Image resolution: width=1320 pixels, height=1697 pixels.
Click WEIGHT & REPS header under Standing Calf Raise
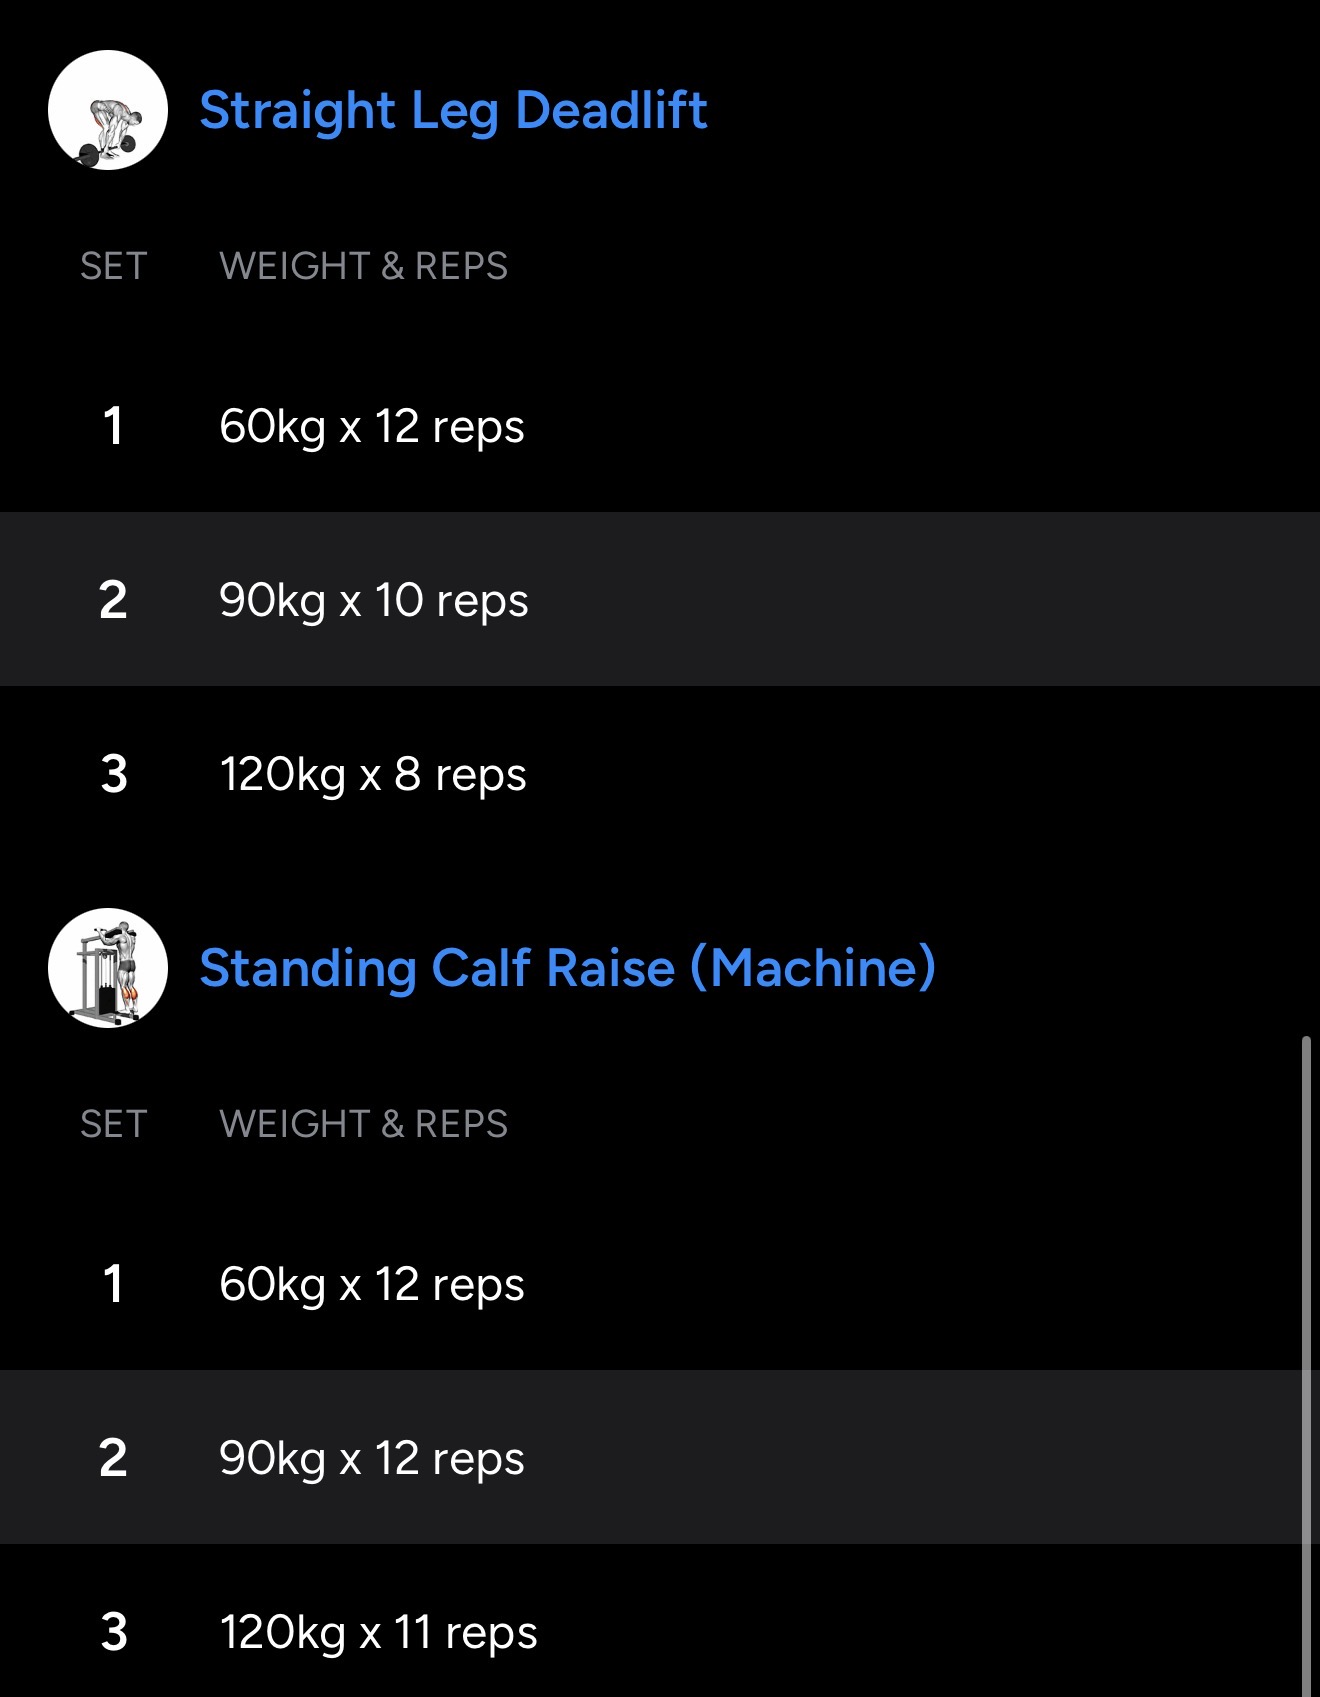pyautogui.click(x=363, y=1124)
